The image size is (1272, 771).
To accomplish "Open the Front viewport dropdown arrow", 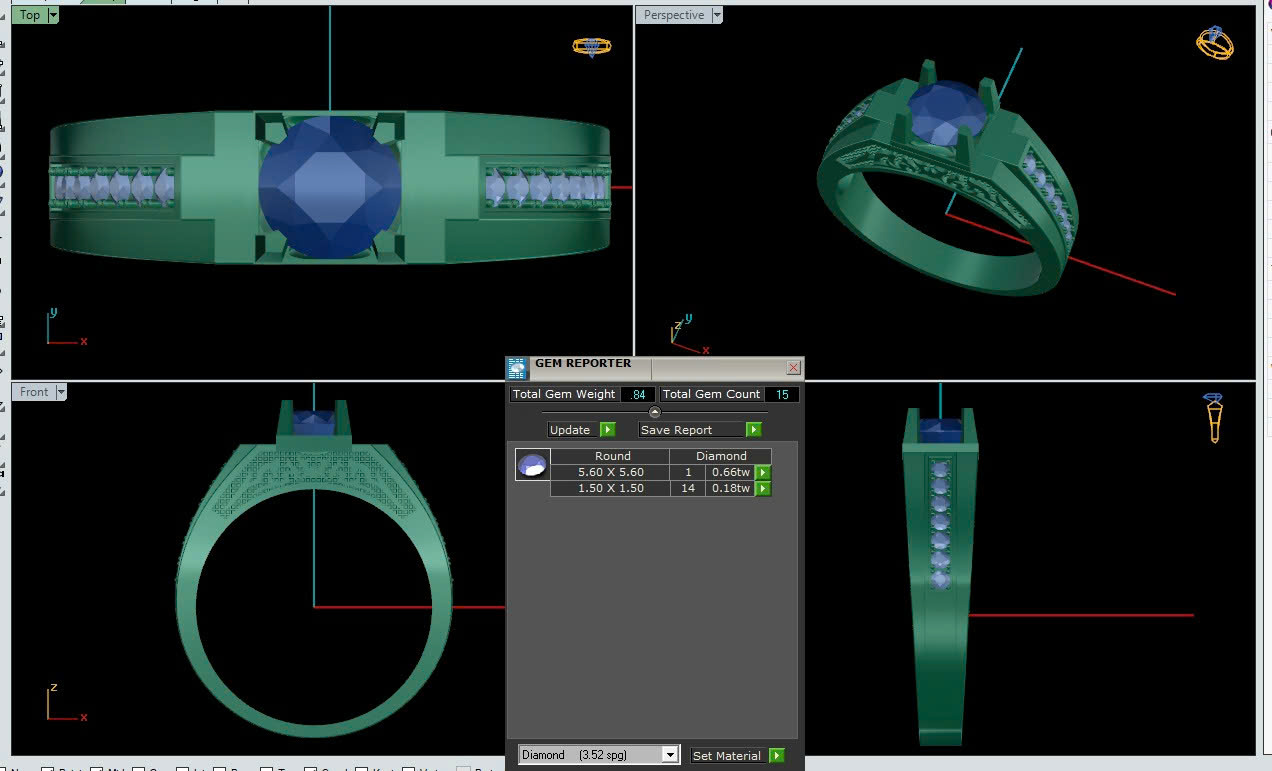I will coord(61,392).
